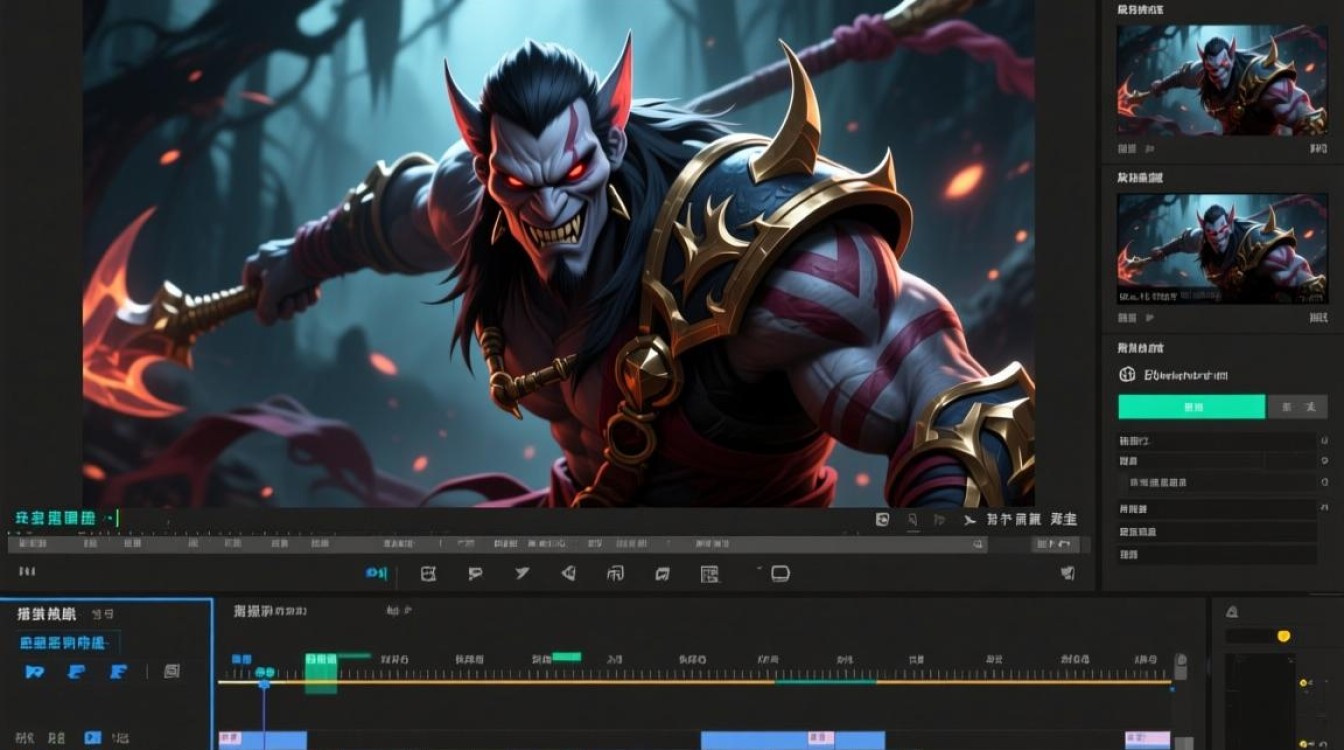Click the main video preview image
Viewport: 1344px width, 750px height.
coord(558,253)
